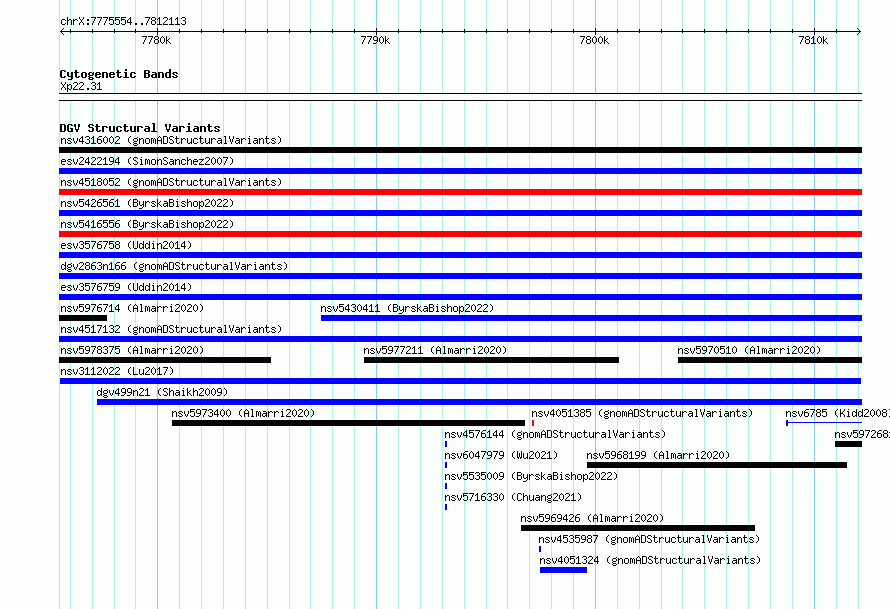Open nsv5973400 Almarri2020 variant
The height and width of the screenshot is (609, 890).
[x=243, y=413]
